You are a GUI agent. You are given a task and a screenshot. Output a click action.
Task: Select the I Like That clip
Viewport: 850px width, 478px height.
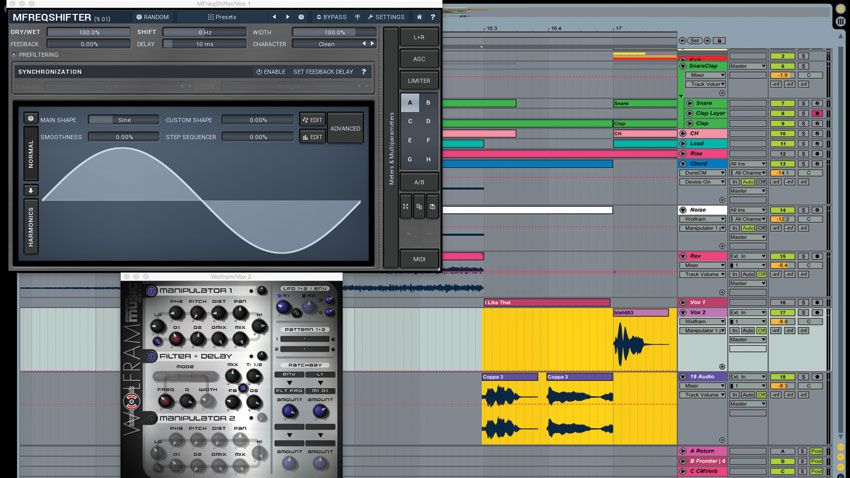(x=547, y=302)
